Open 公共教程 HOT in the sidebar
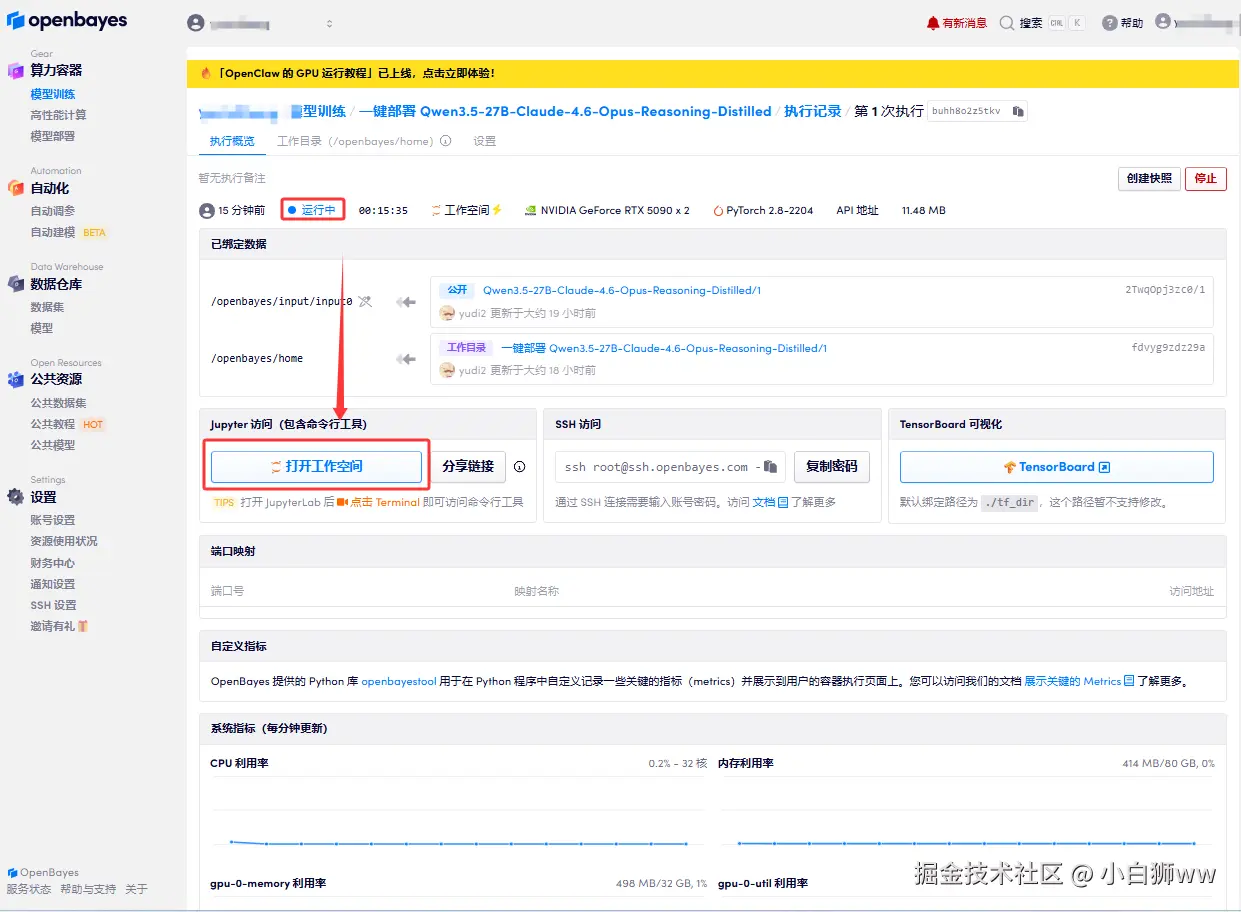 pos(67,424)
